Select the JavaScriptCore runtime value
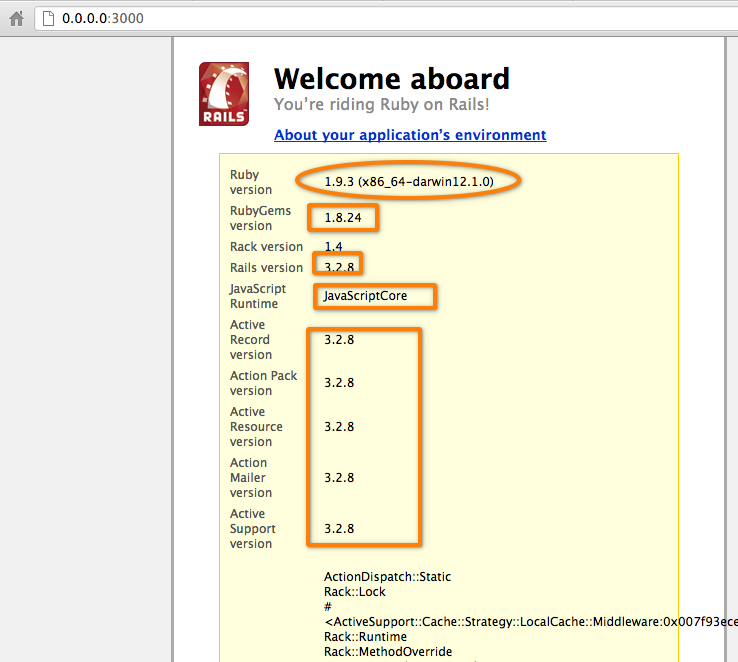 365,296
